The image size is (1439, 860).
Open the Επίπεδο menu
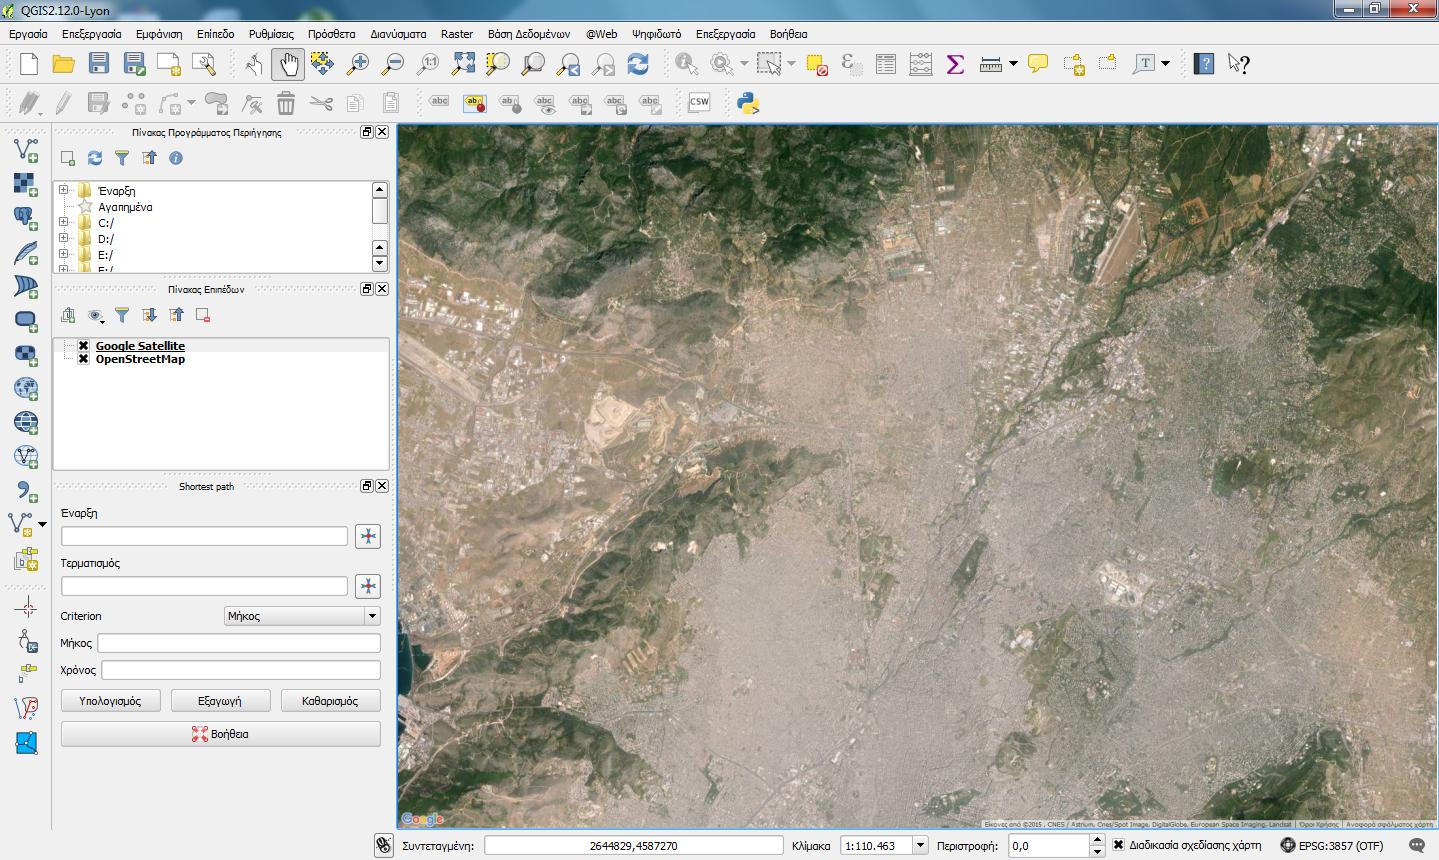pyautogui.click(x=215, y=34)
